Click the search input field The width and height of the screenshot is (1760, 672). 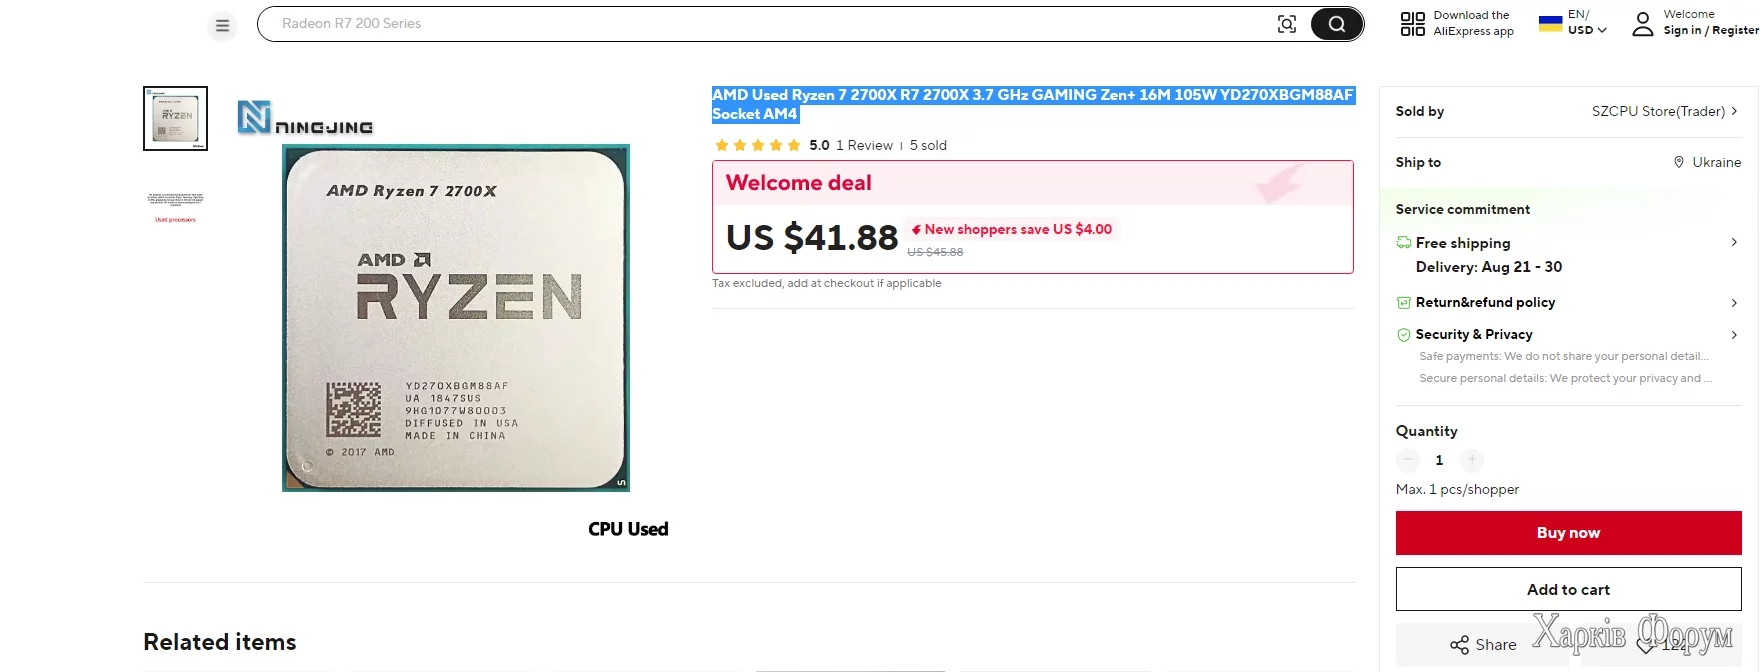[x=760, y=24]
